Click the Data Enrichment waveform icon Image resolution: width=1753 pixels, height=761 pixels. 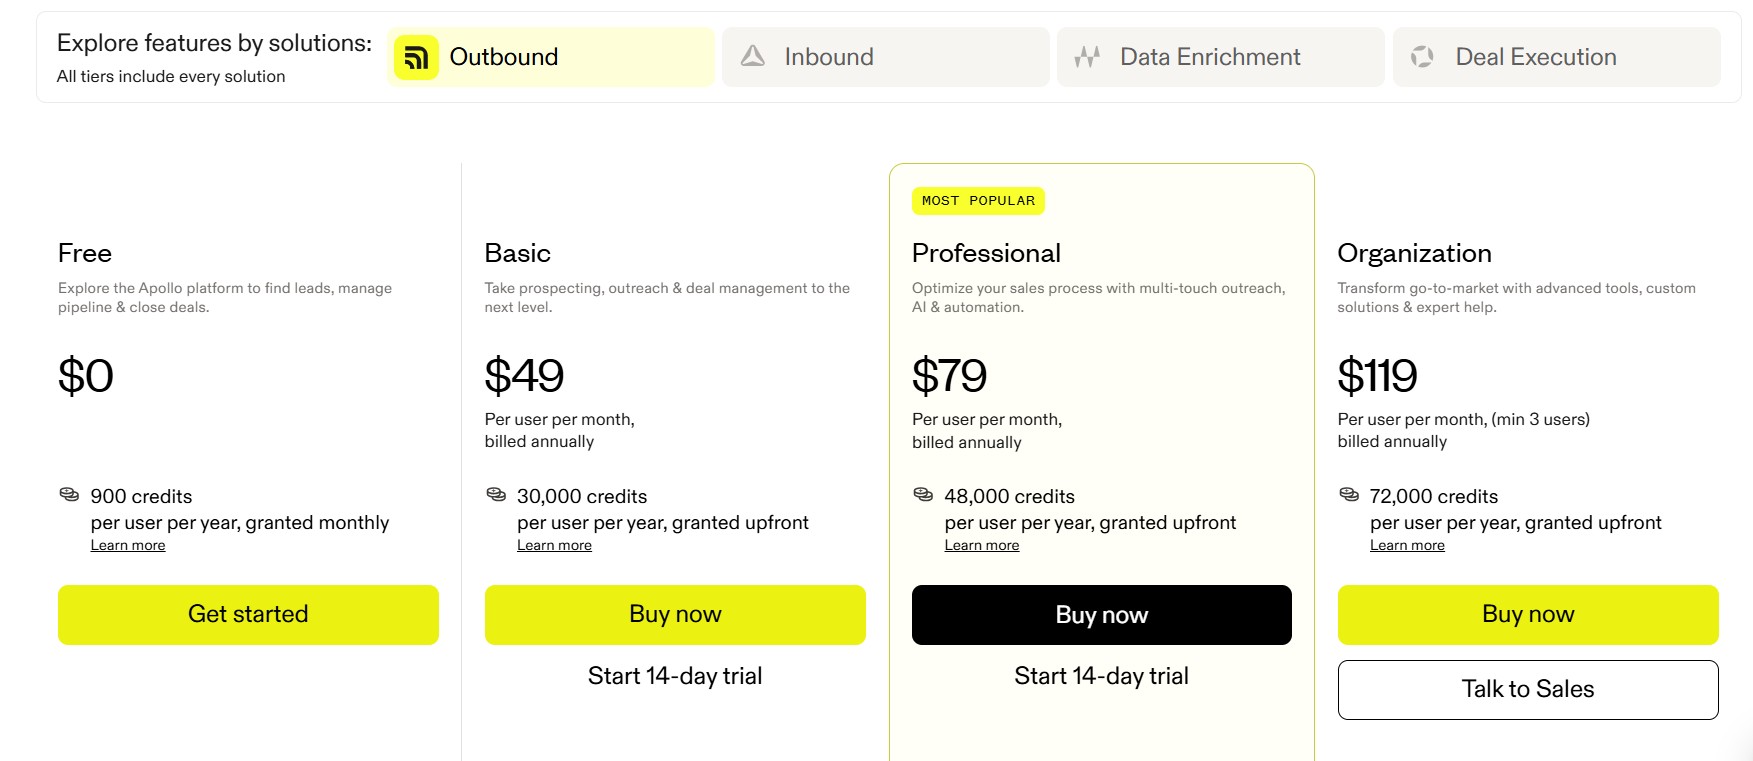1087,56
